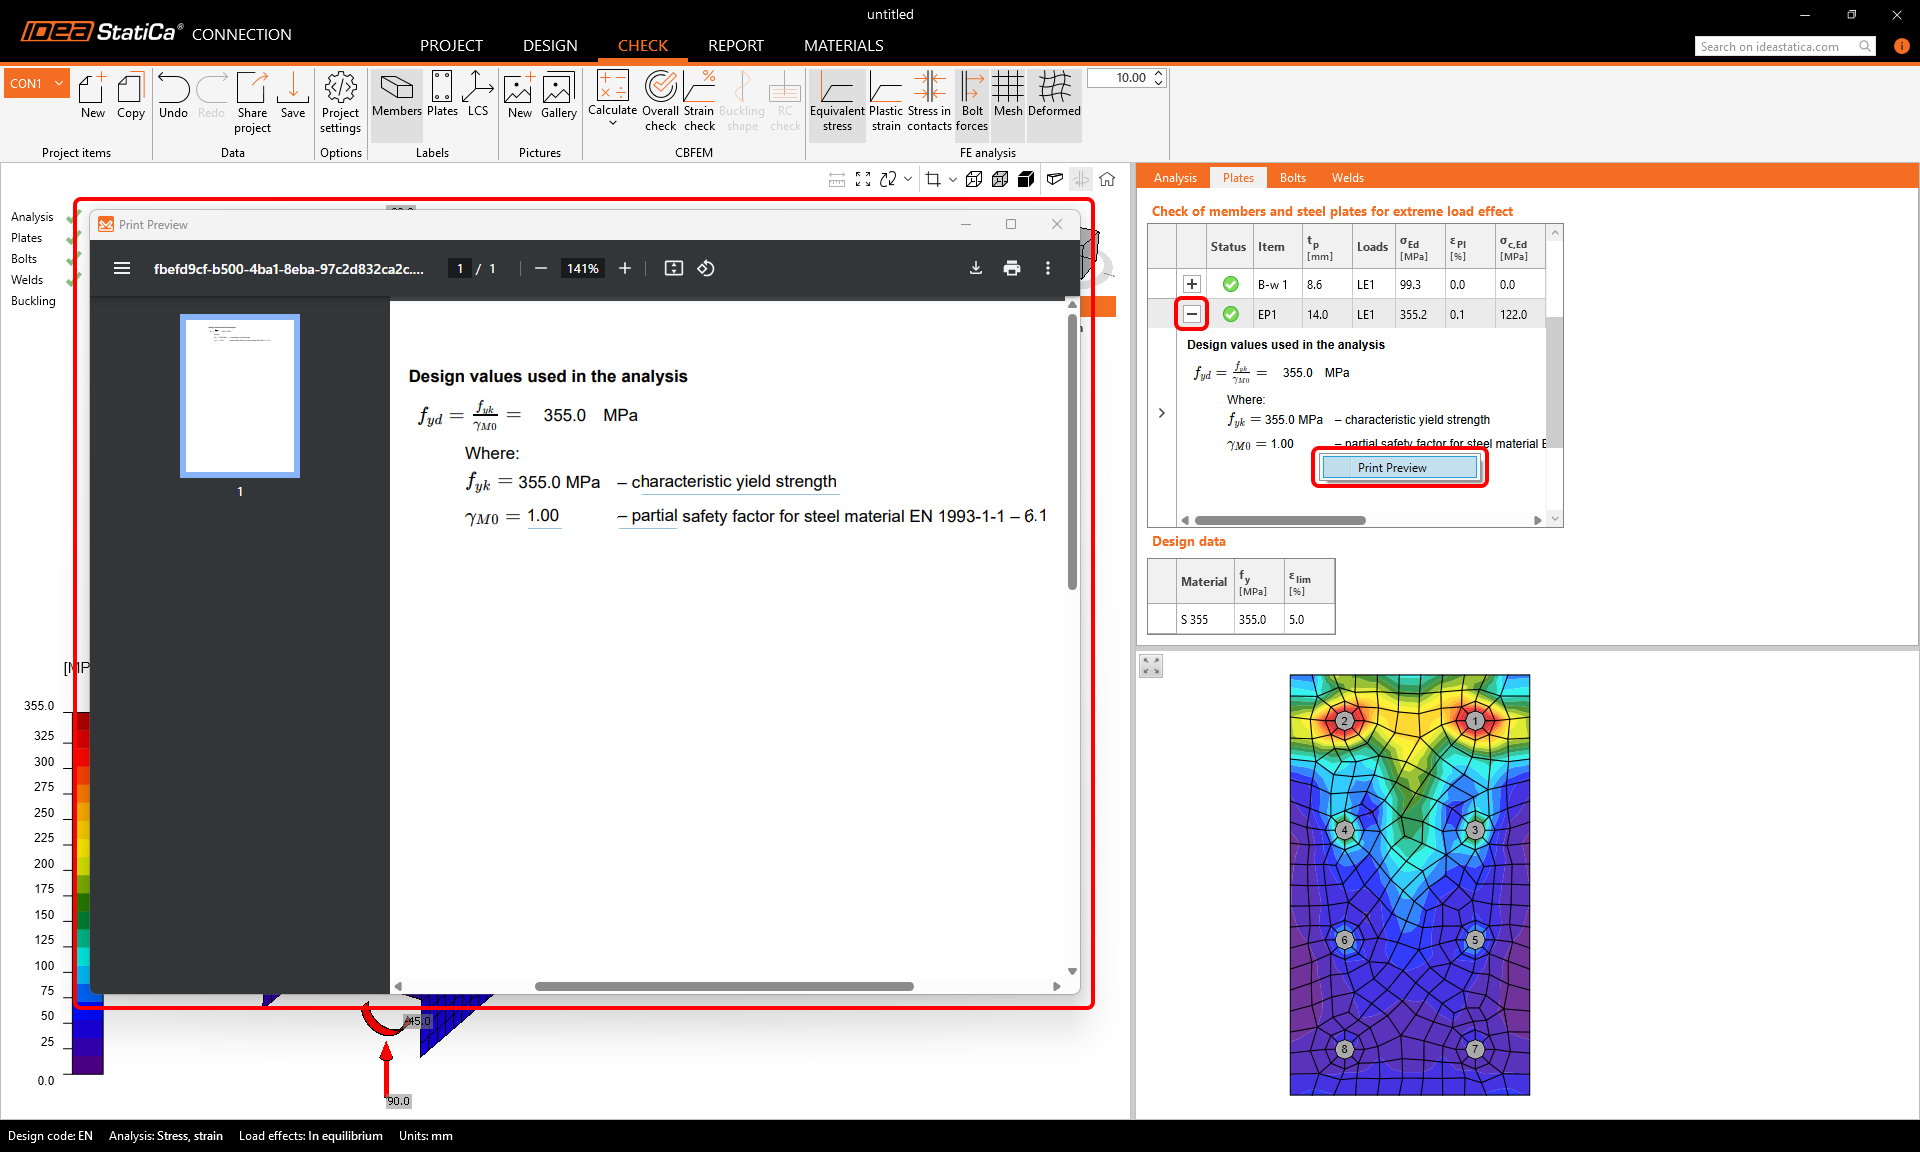Select page 1 thumbnail in print preview
1920x1152 pixels.
point(239,396)
